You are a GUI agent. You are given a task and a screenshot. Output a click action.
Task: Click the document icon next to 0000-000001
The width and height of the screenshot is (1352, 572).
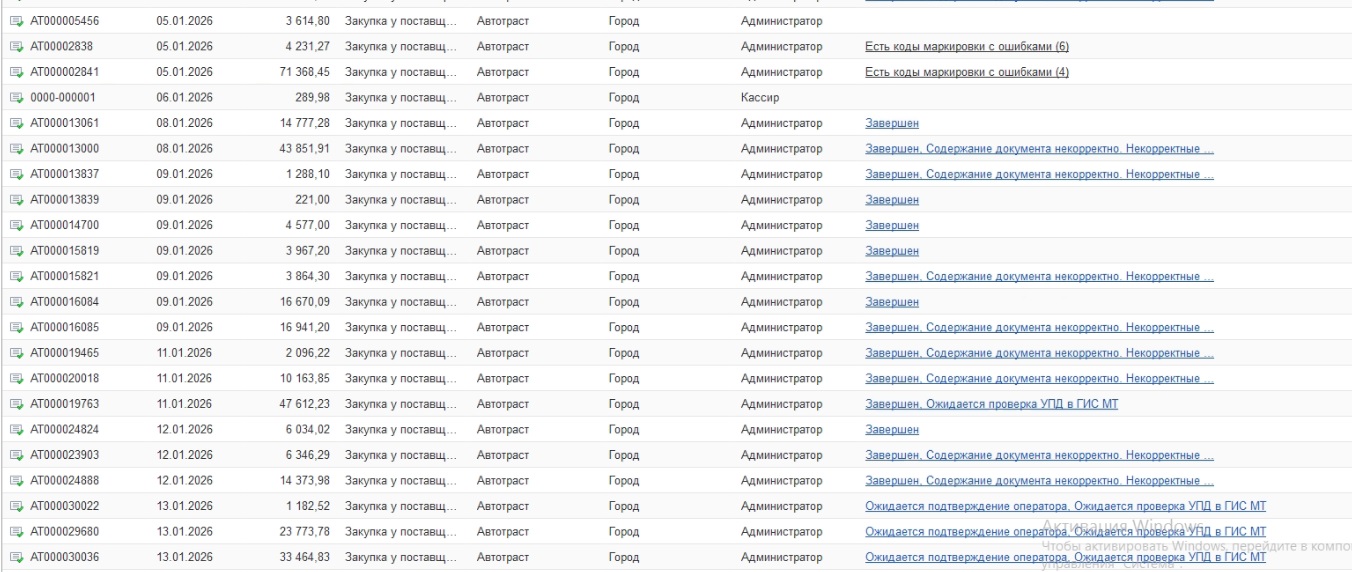coord(16,98)
